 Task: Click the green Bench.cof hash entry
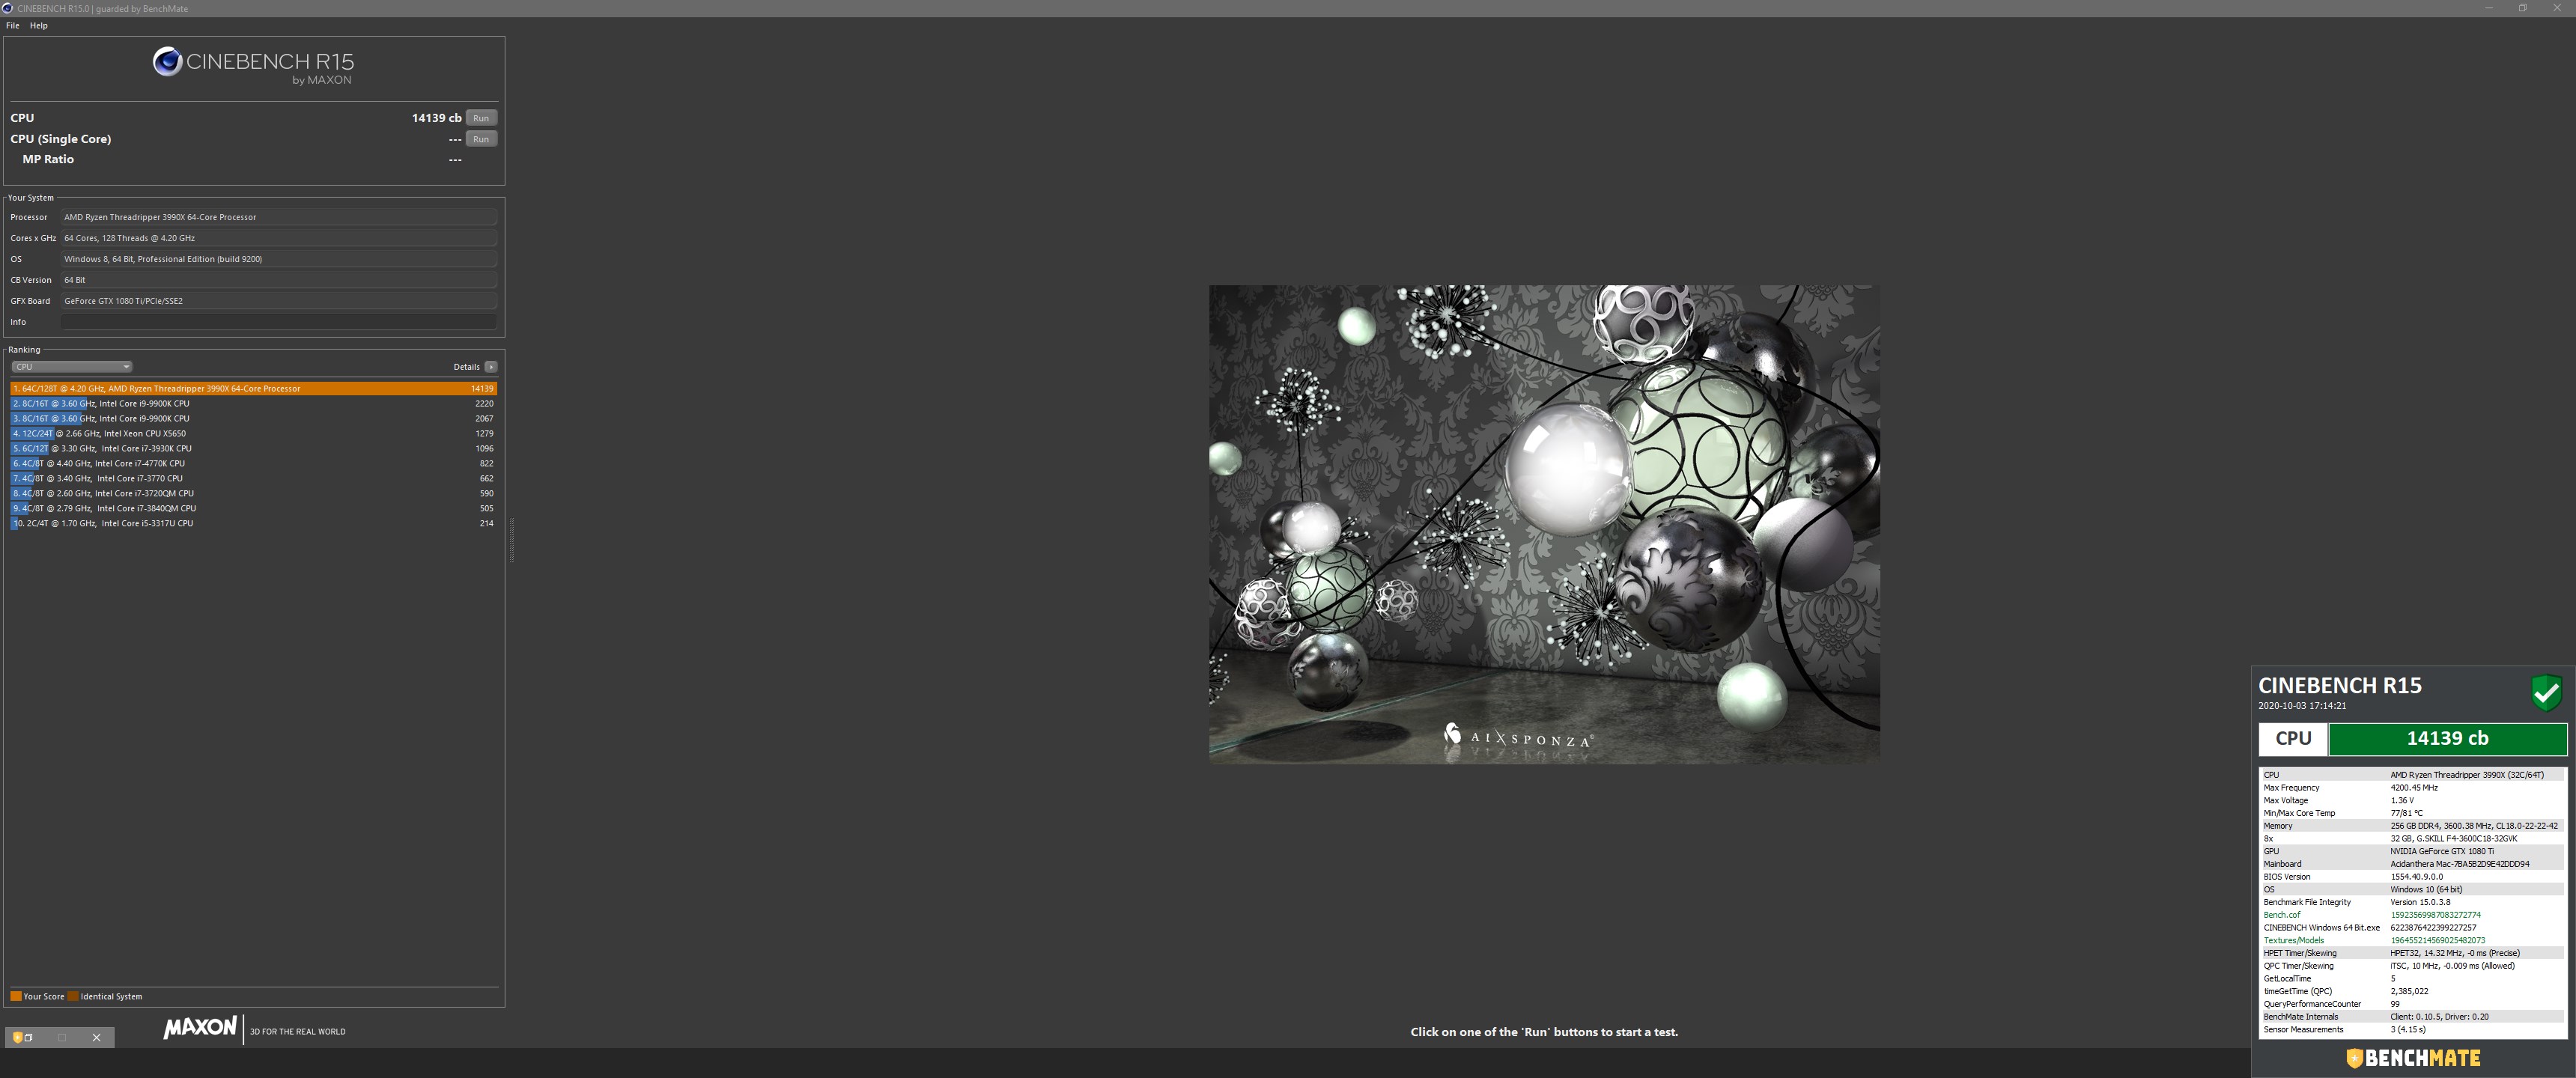tap(2412, 915)
